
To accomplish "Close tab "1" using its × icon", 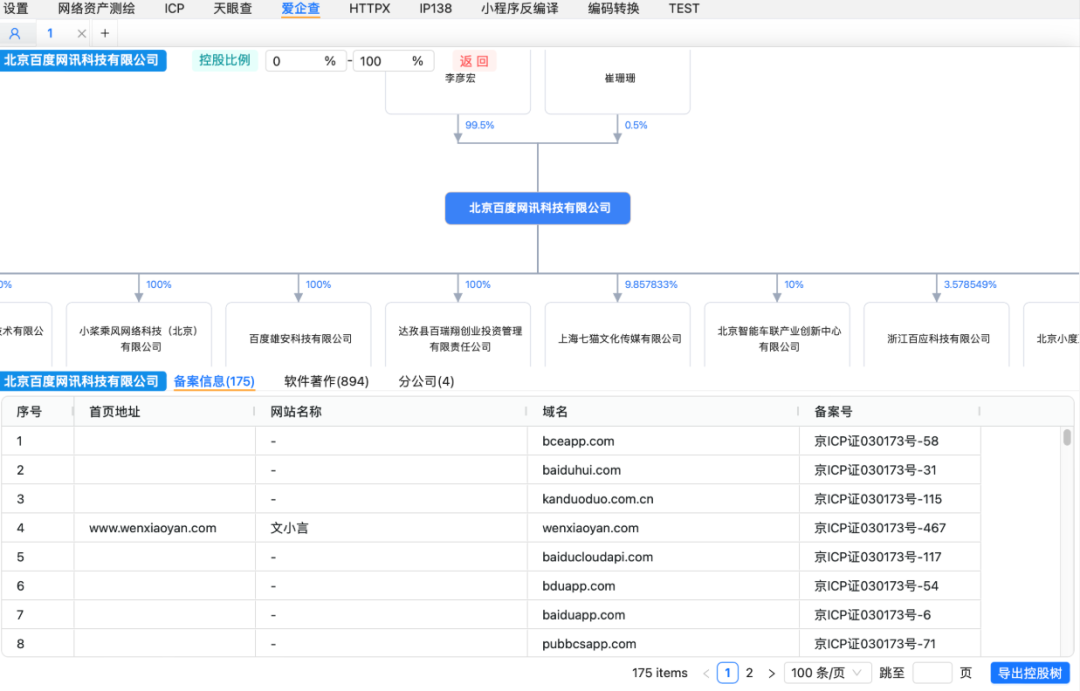I will [x=83, y=33].
